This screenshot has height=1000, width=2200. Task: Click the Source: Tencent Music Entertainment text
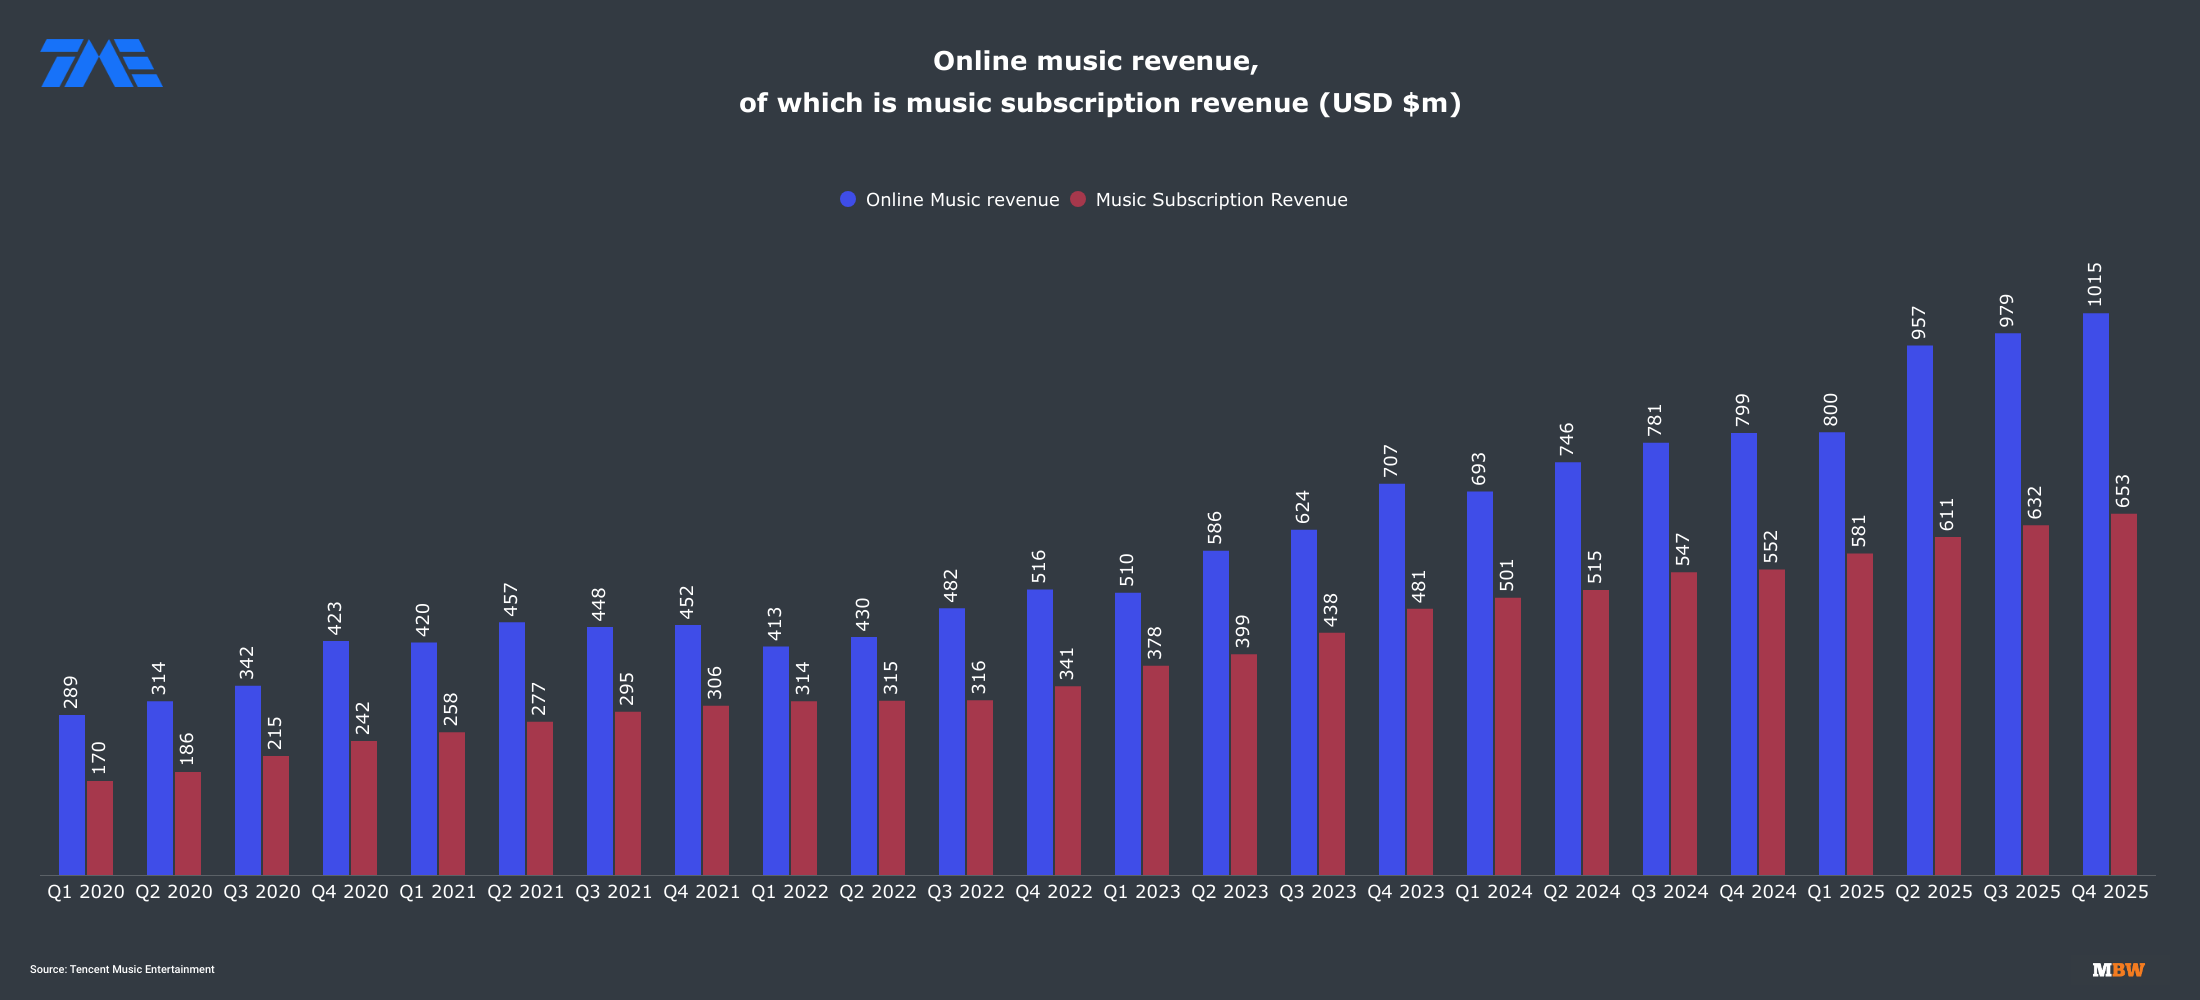click(x=122, y=970)
